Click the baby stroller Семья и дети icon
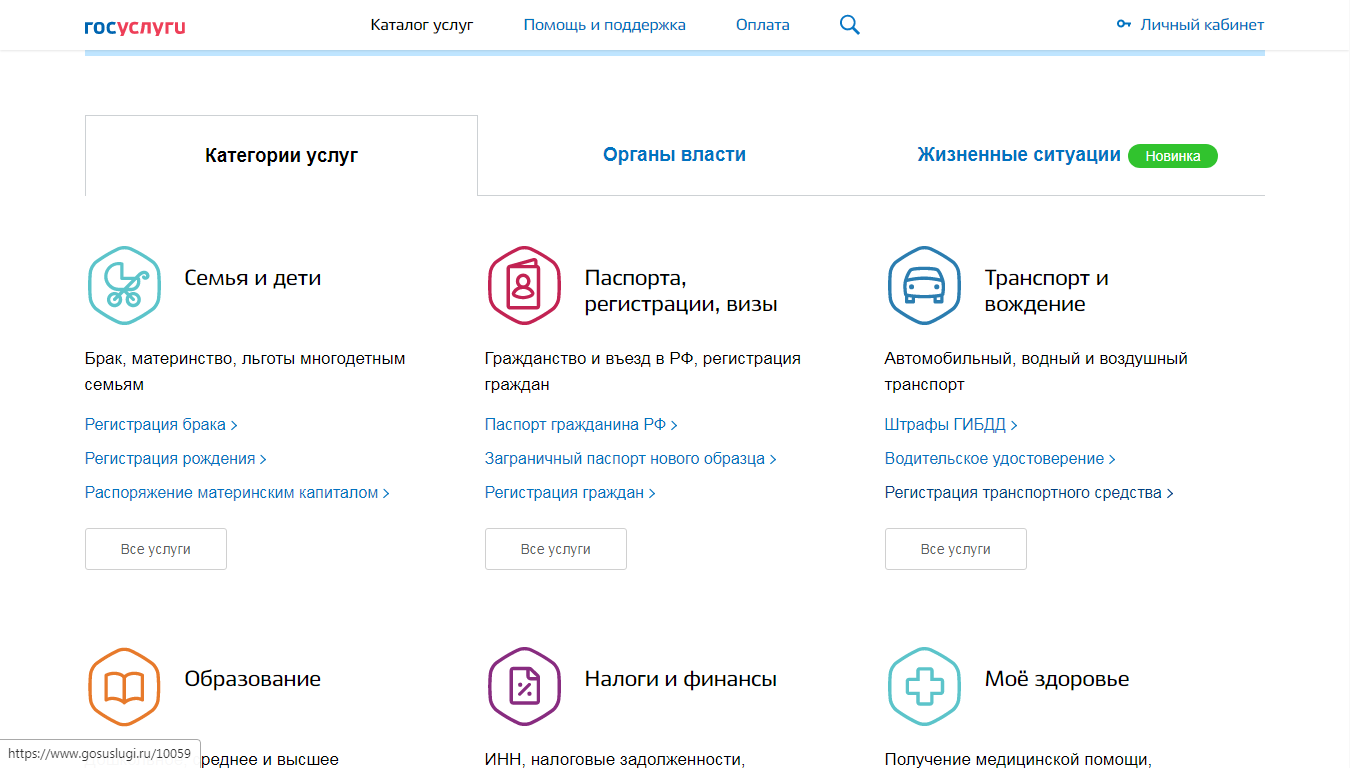The image size is (1350, 768). (124, 285)
